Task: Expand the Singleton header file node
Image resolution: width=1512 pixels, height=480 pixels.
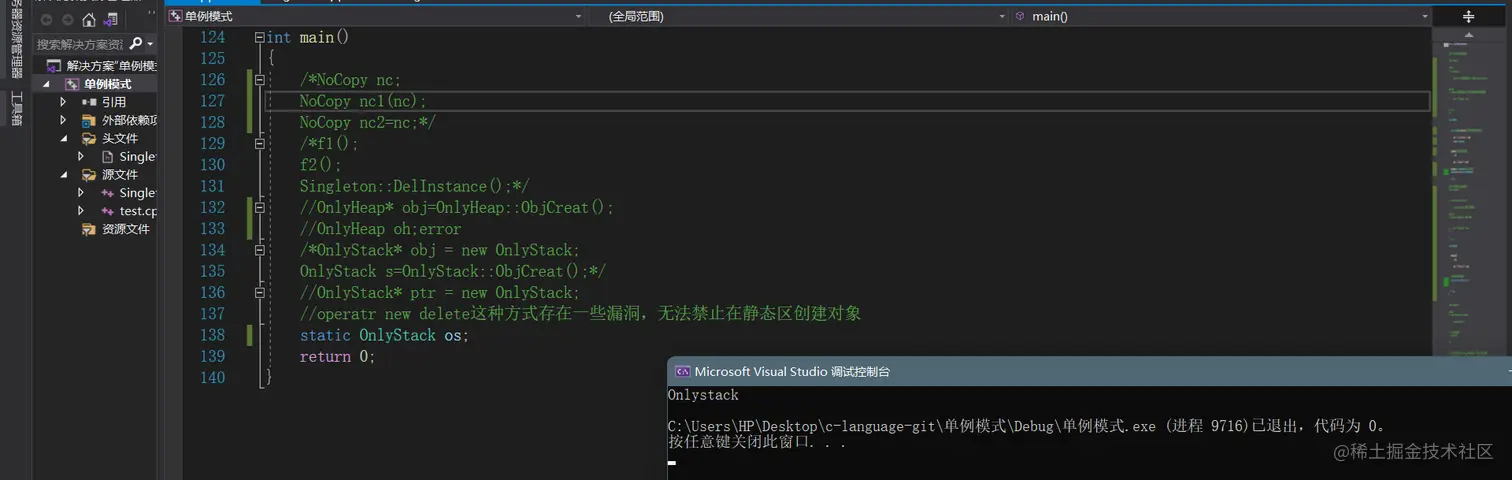Action: pos(81,156)
